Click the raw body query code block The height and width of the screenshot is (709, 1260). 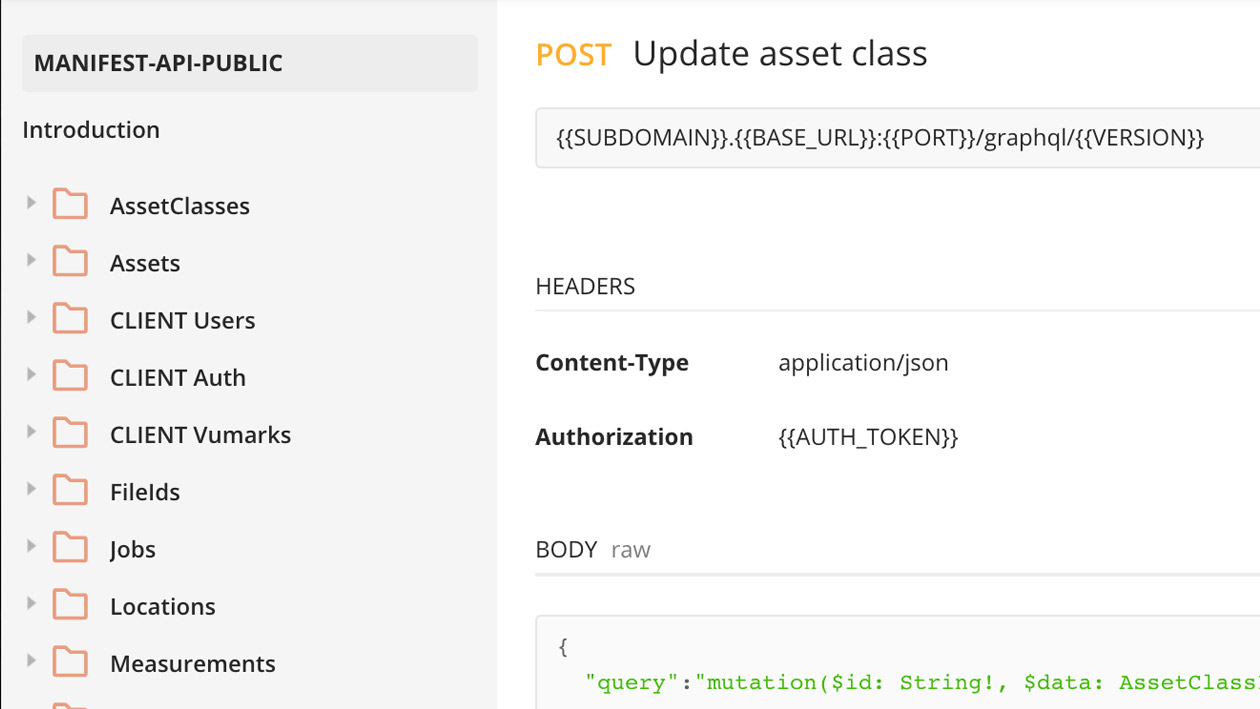pyautogui.click(x=897, y=663)
